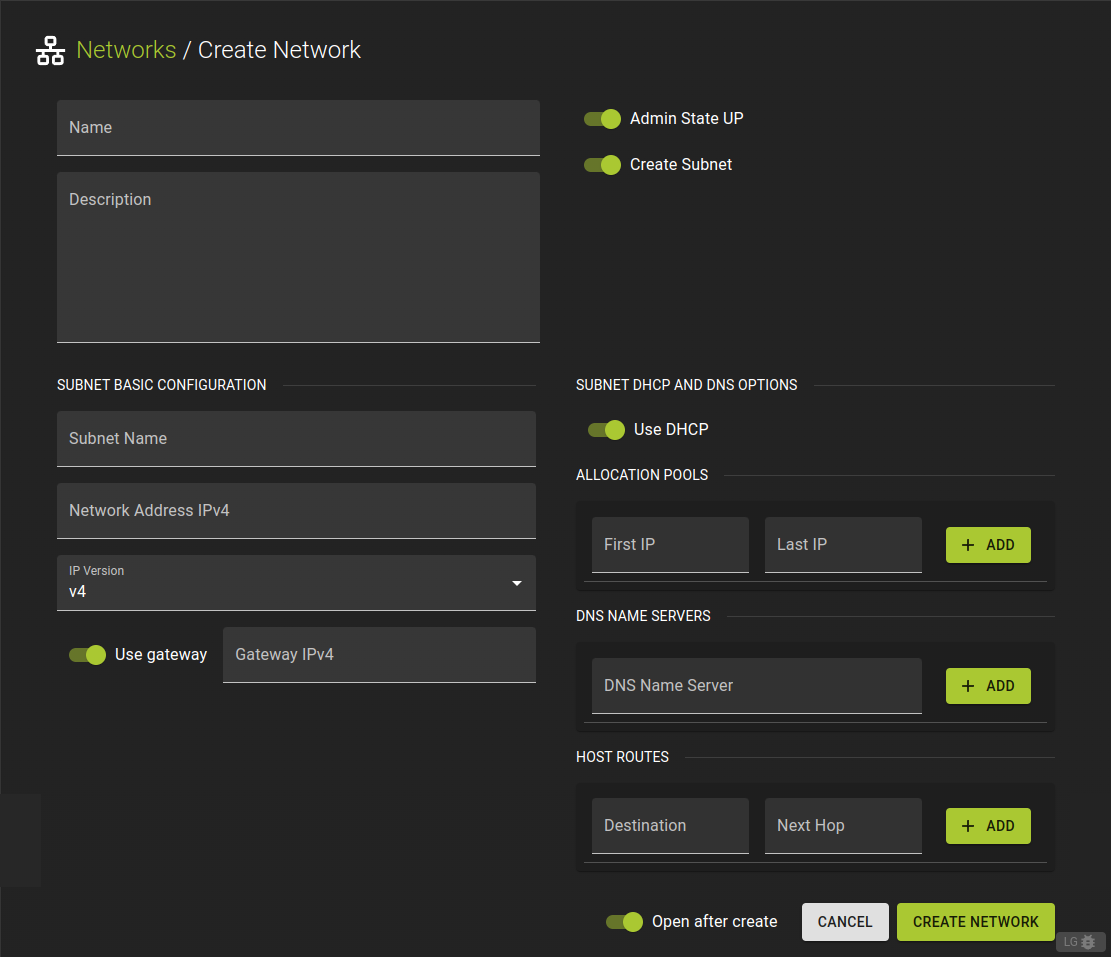Add the host route with ADD button
This screenshot has height=958, width=1111.
click(x=988, y=826)
